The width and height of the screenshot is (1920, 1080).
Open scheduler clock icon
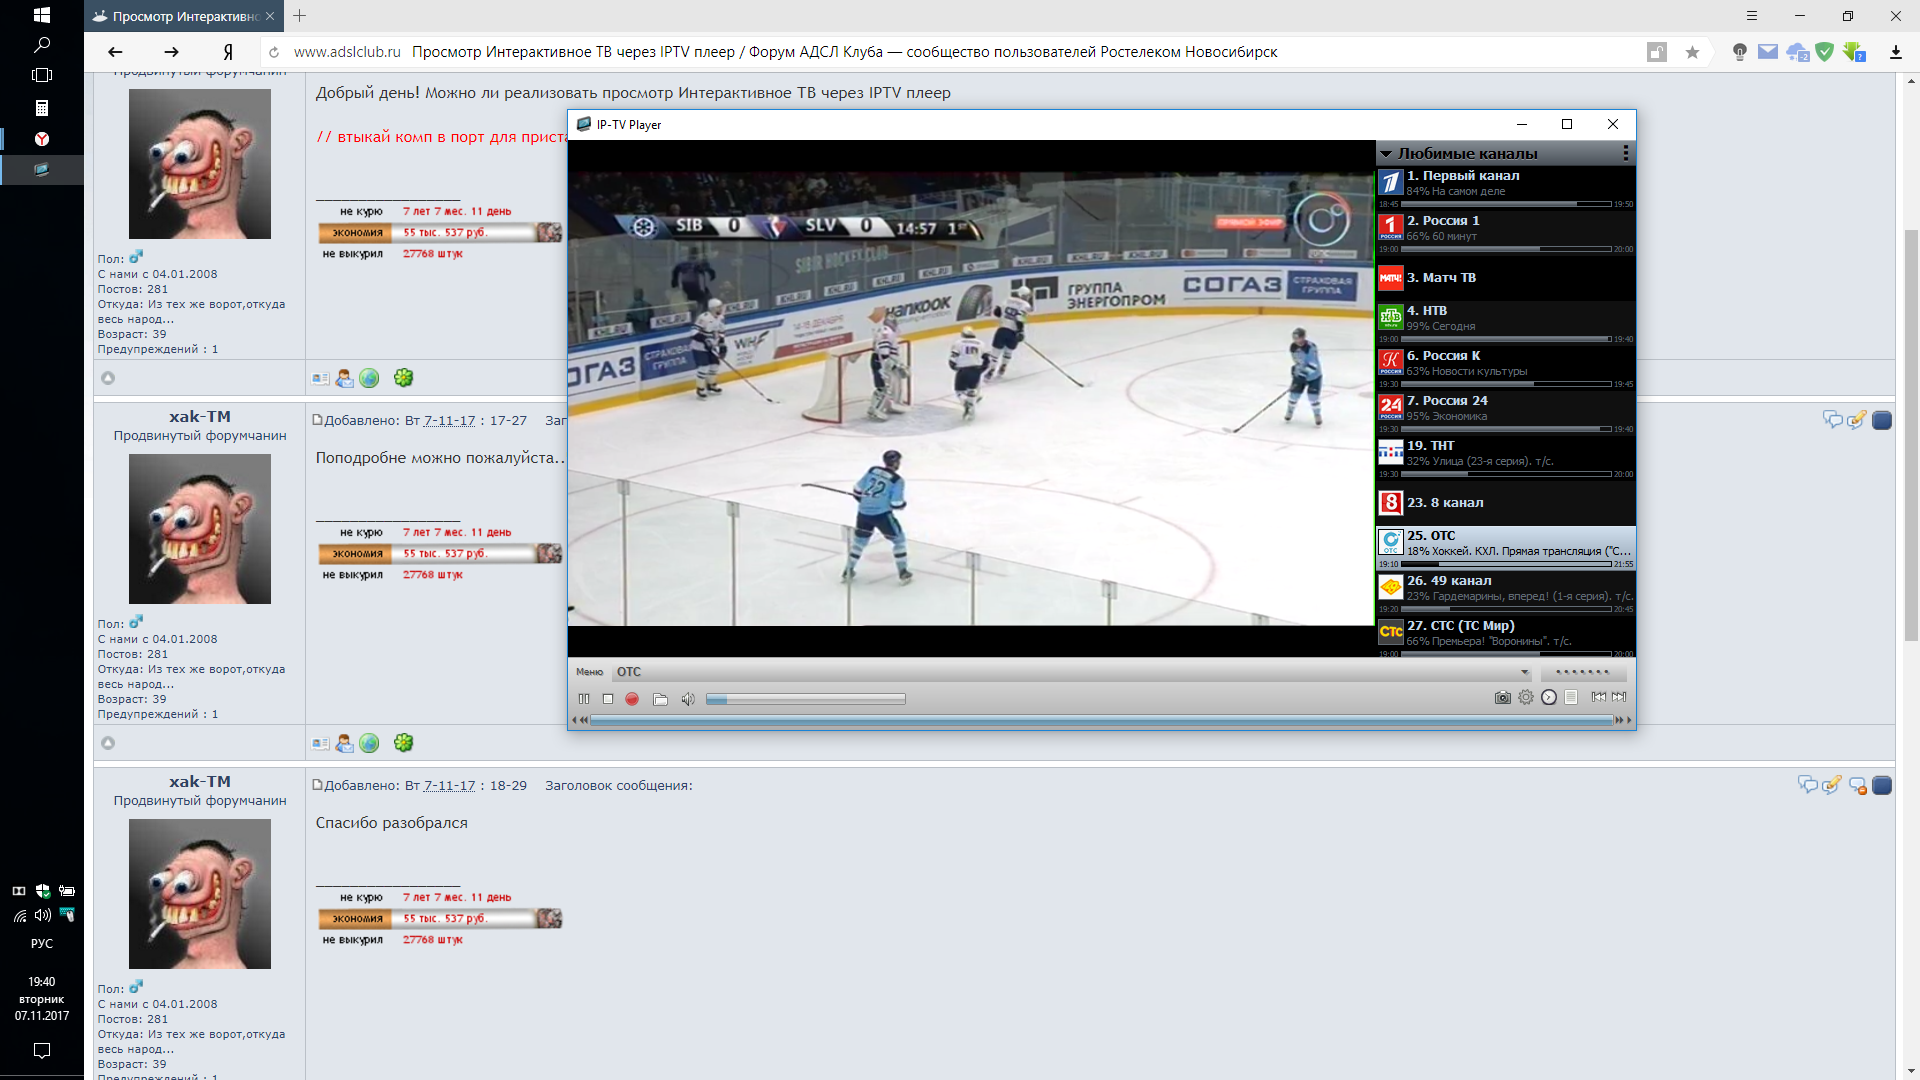pos(1549,698)
